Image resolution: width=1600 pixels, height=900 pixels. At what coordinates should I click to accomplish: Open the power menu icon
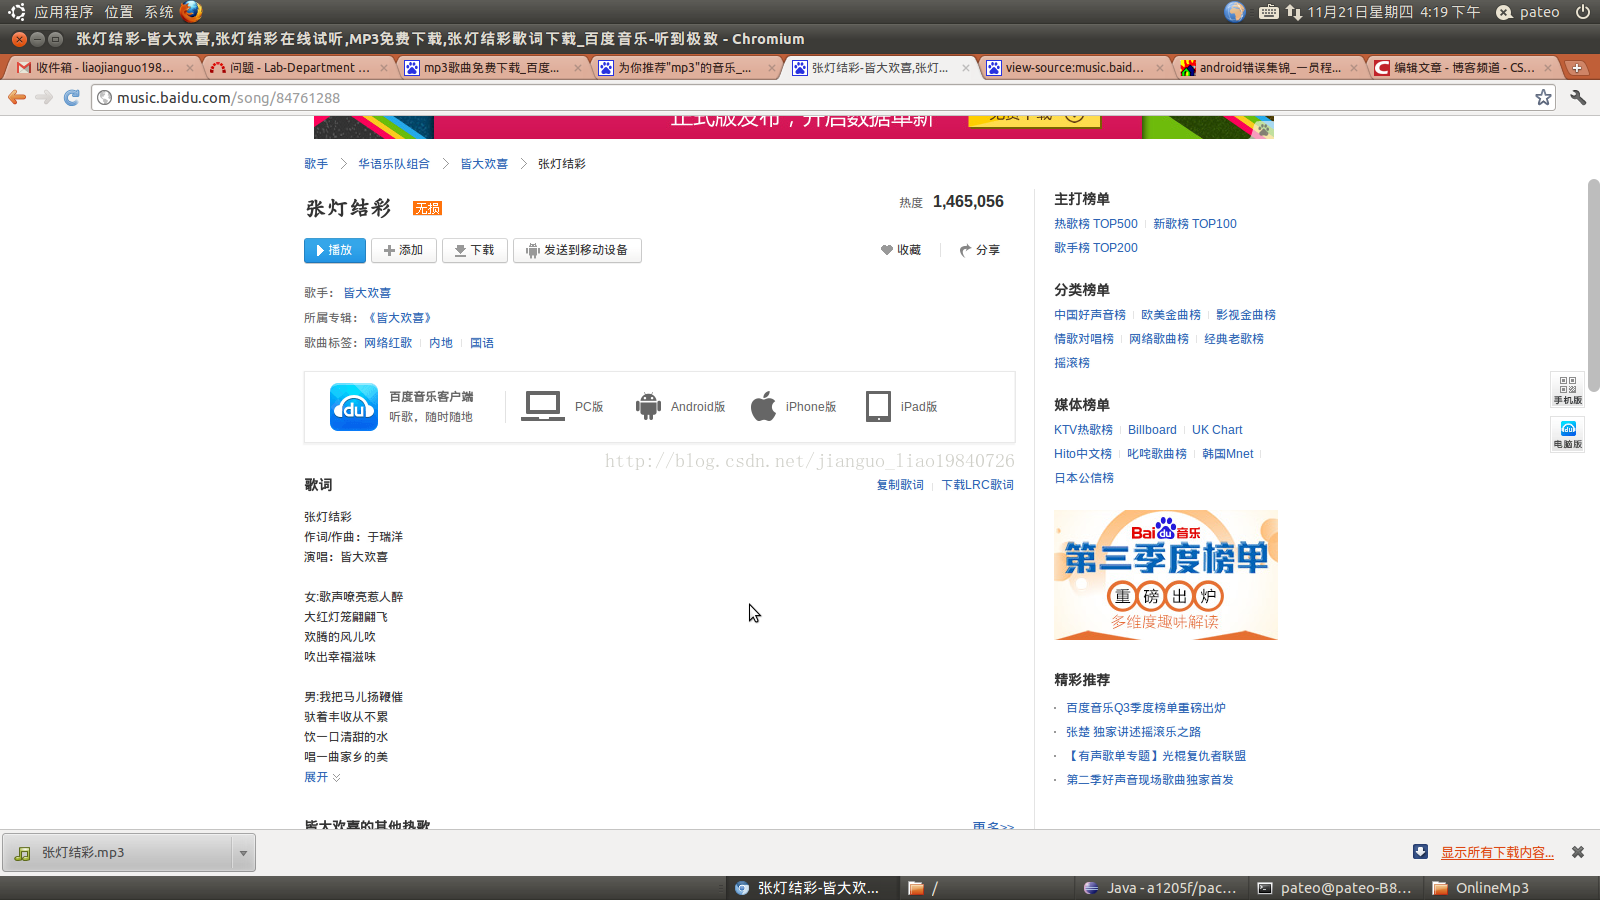coord(1583,12)
